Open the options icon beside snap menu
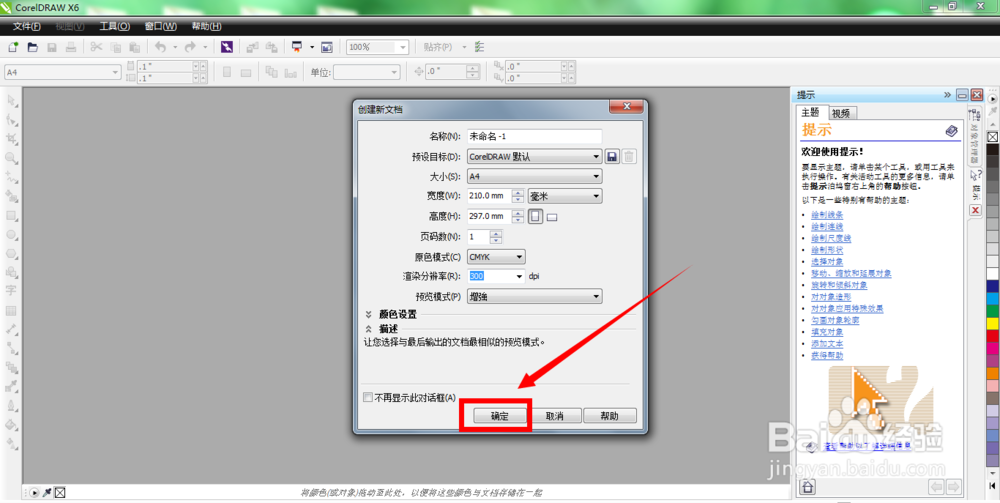1000x503 pixels. click(480, 47)
